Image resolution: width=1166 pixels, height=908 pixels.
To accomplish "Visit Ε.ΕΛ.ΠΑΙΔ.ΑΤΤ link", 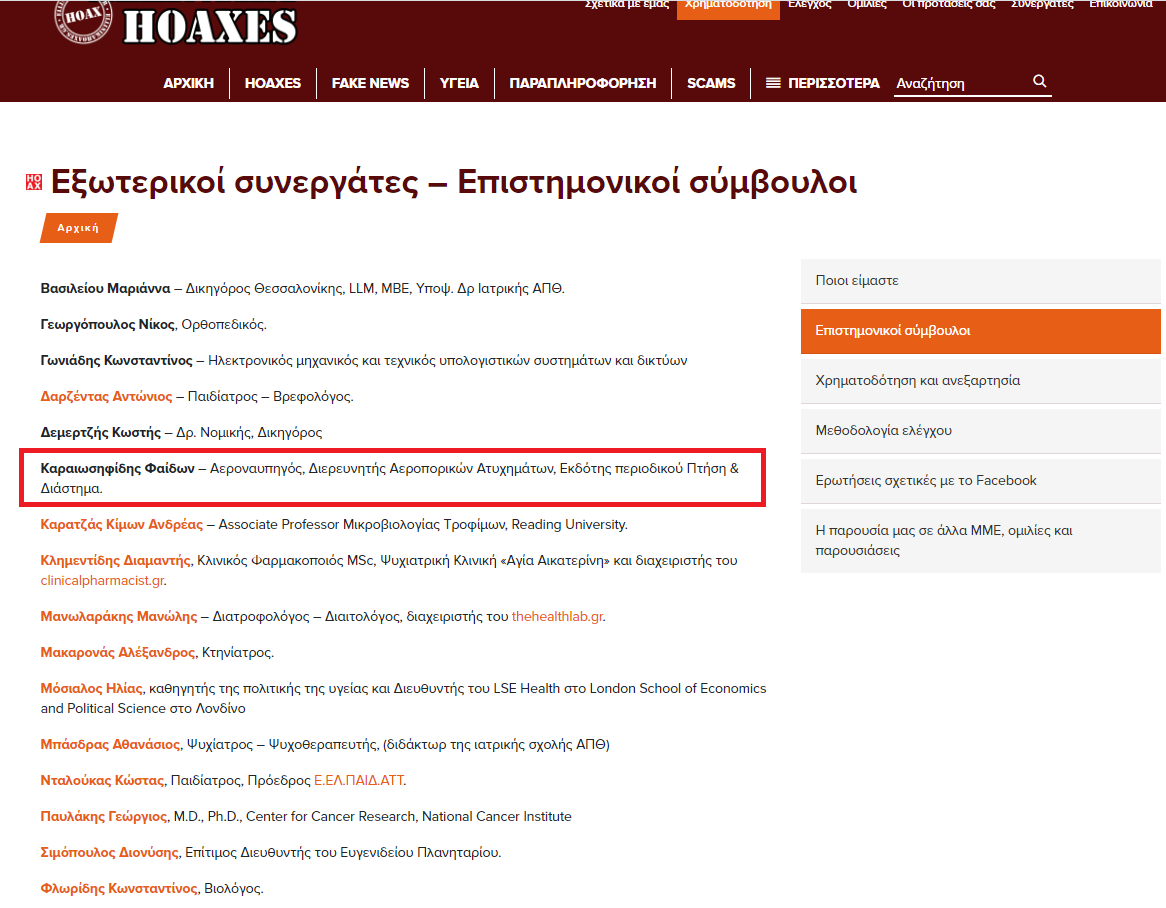I will [358, 780].
